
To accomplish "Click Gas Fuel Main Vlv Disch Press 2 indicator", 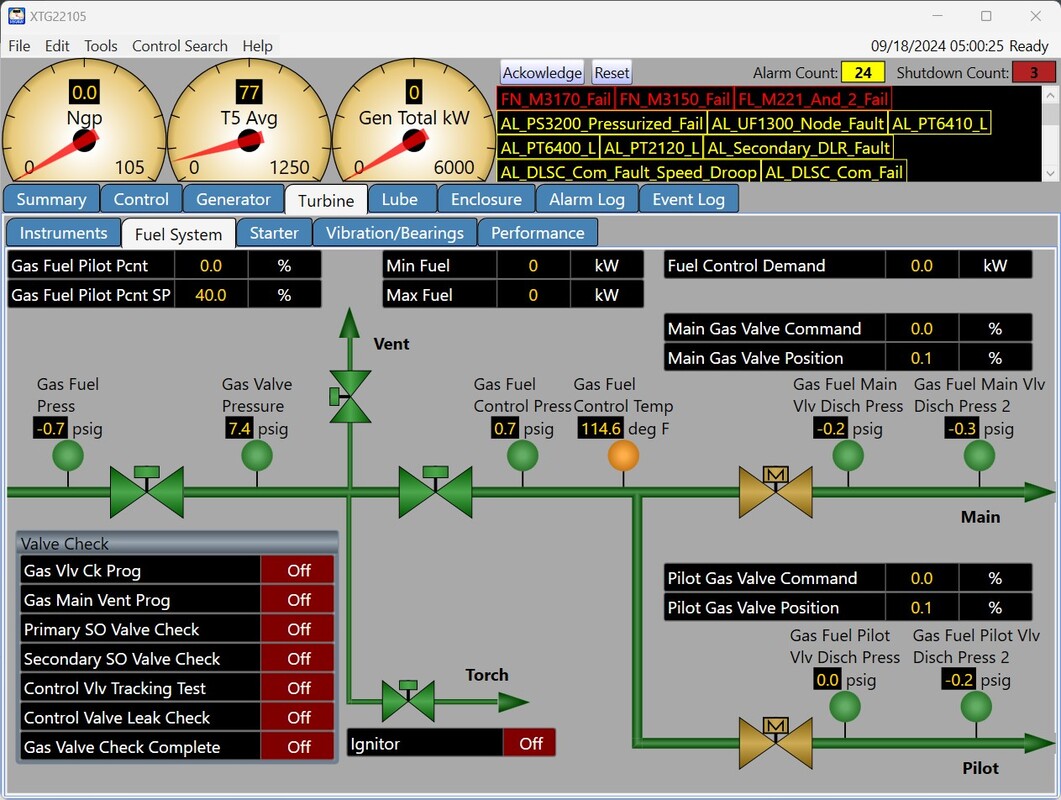I will [x=979, y=455].
